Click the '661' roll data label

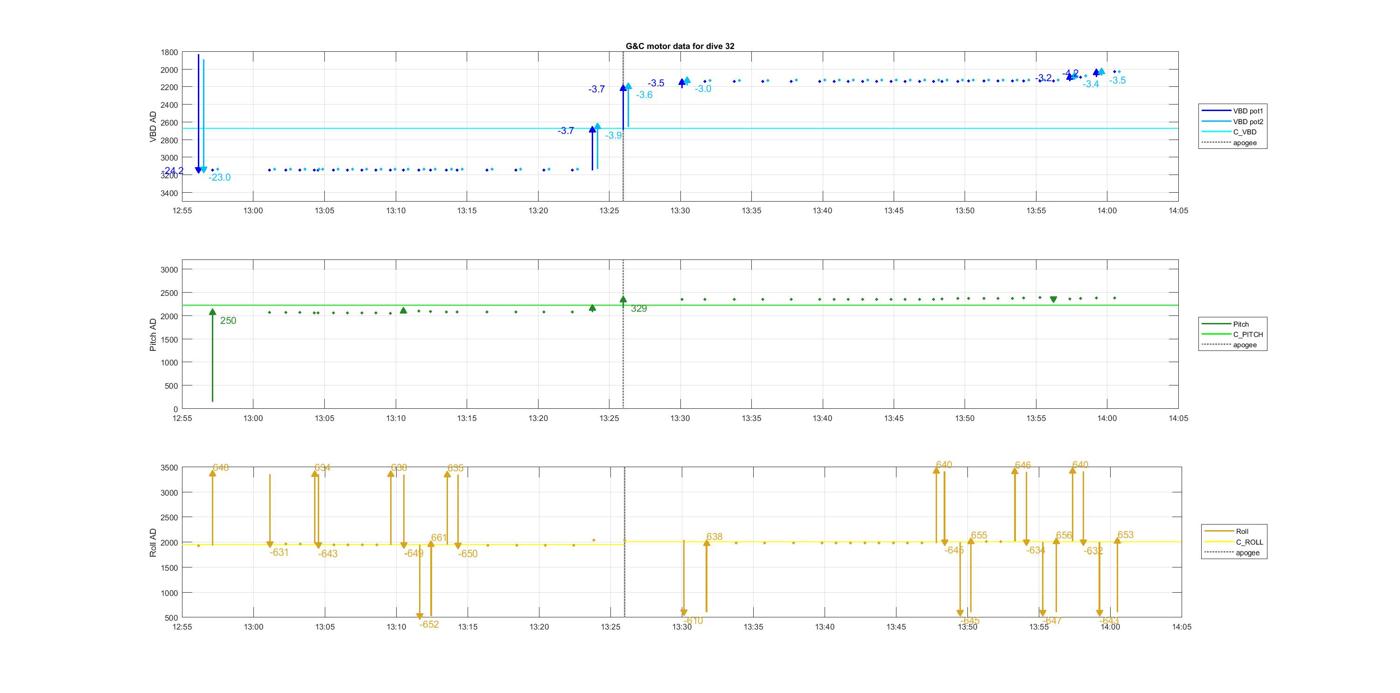point(439,538)
